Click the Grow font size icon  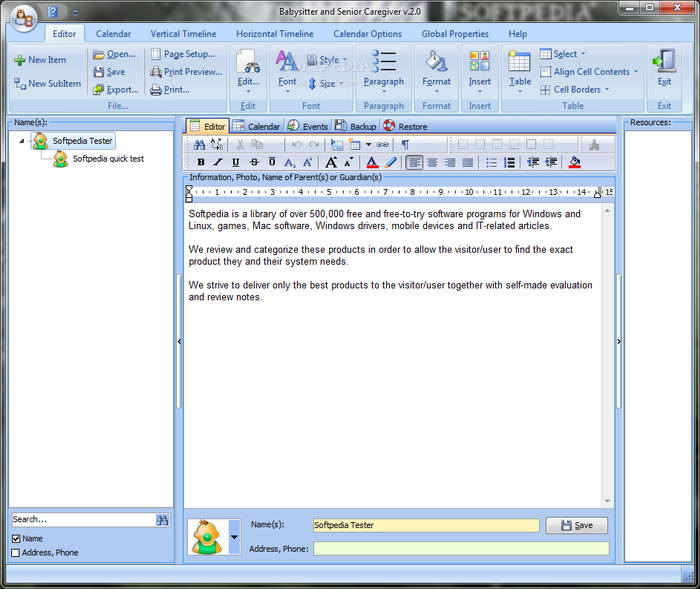[331, 163]
